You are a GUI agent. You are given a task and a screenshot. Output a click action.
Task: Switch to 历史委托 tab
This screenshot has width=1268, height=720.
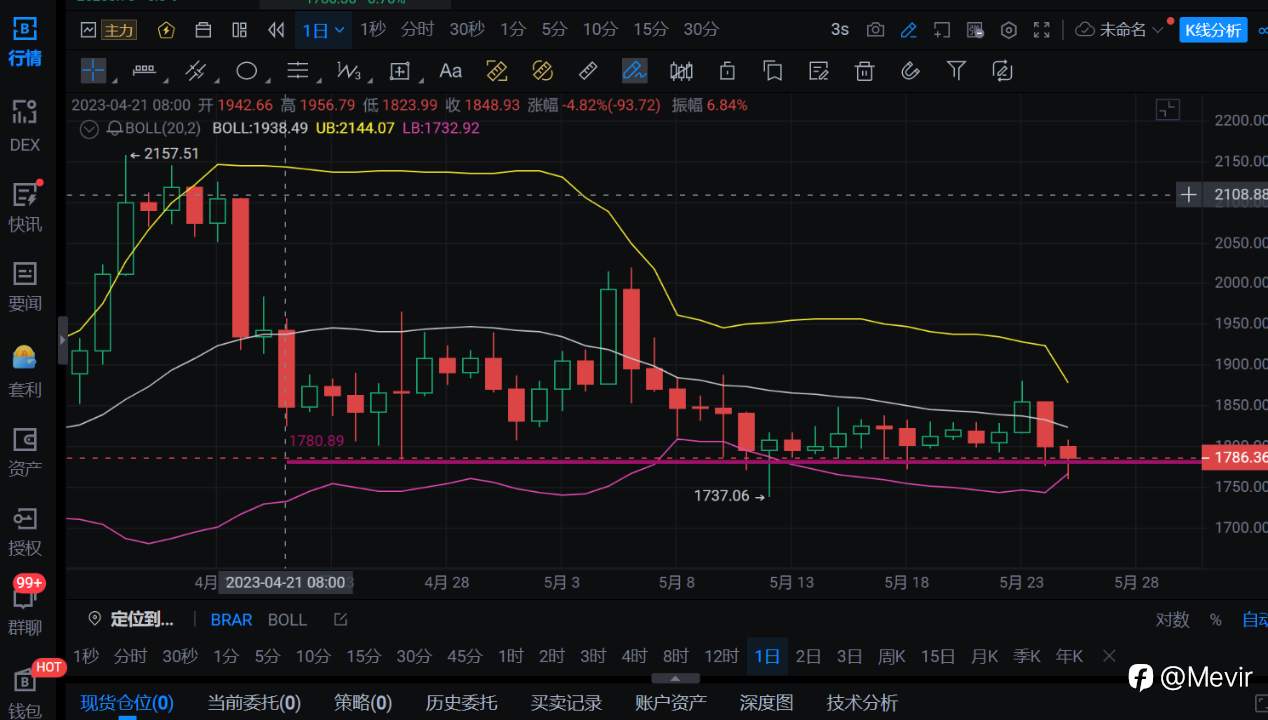tap(461, 703)
